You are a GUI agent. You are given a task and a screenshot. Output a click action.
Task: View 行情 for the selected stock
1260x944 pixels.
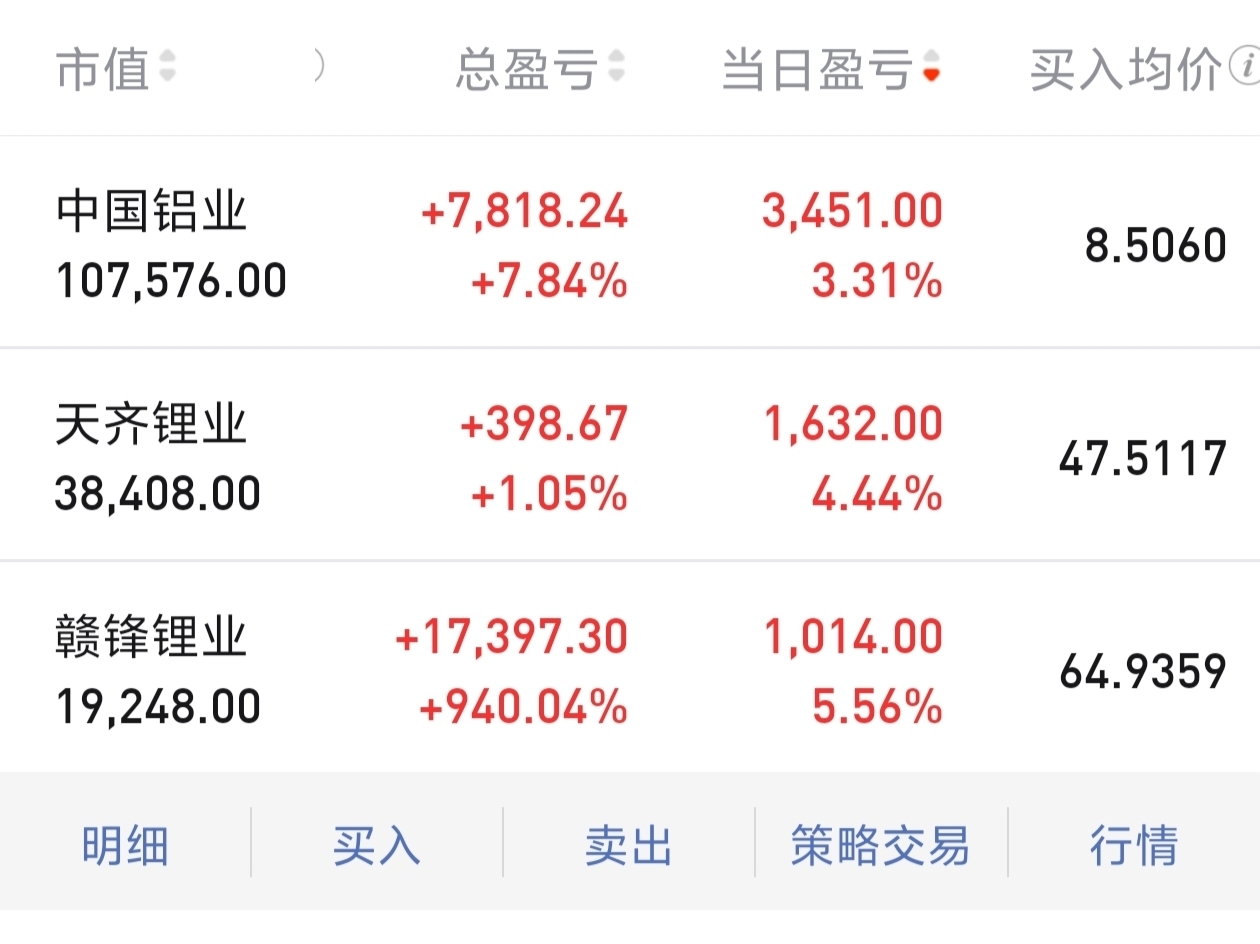pos(1134,845)
